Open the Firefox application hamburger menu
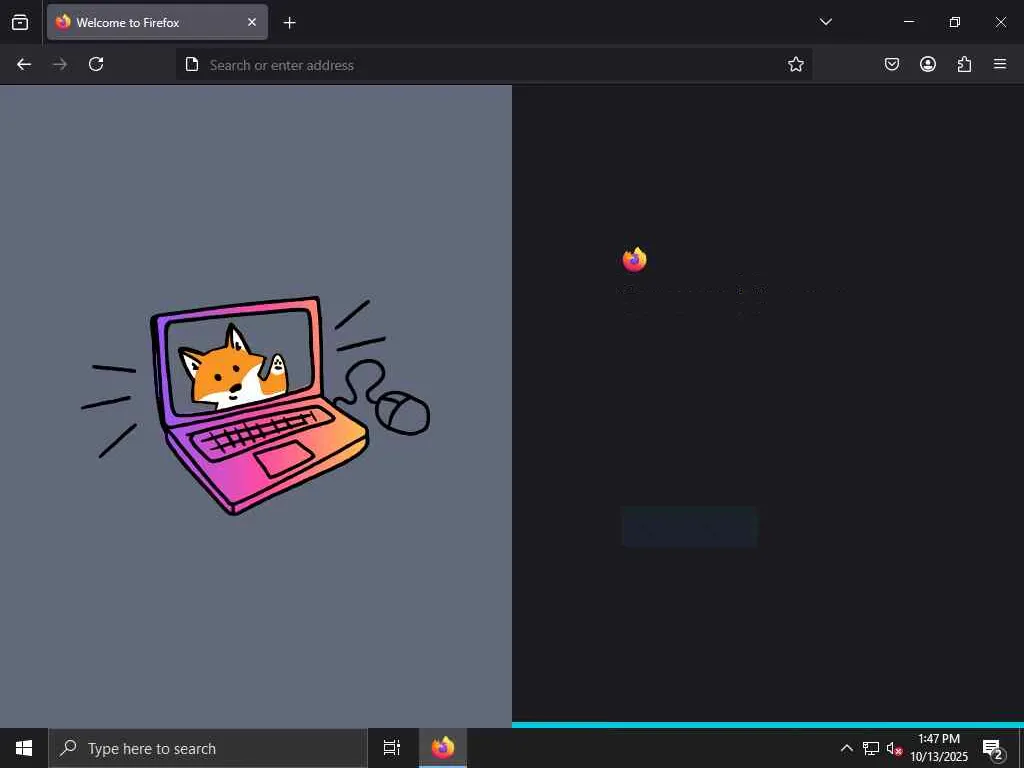 [1000, 64]
